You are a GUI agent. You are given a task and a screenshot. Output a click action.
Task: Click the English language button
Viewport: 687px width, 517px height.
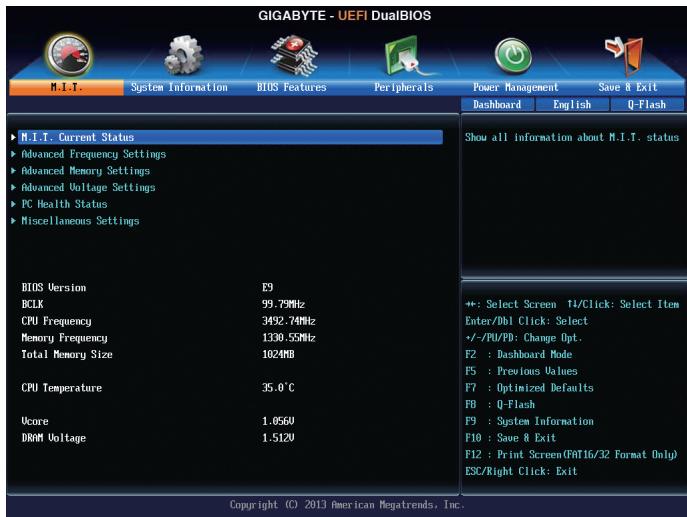(x=572, y=105)
